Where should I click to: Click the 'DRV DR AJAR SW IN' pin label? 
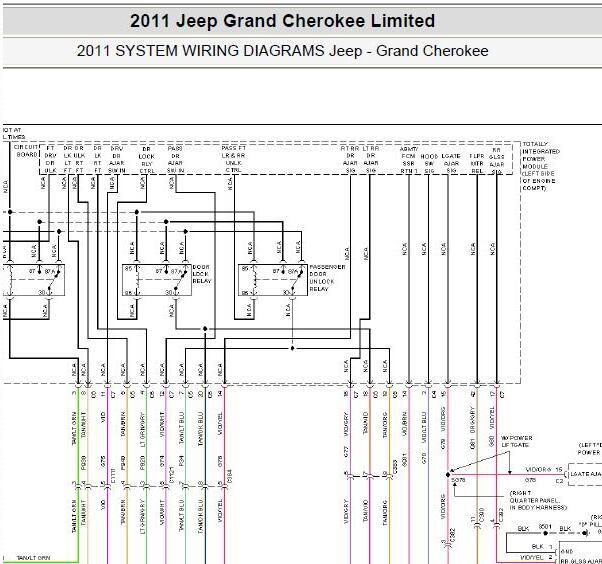point(116,159)
